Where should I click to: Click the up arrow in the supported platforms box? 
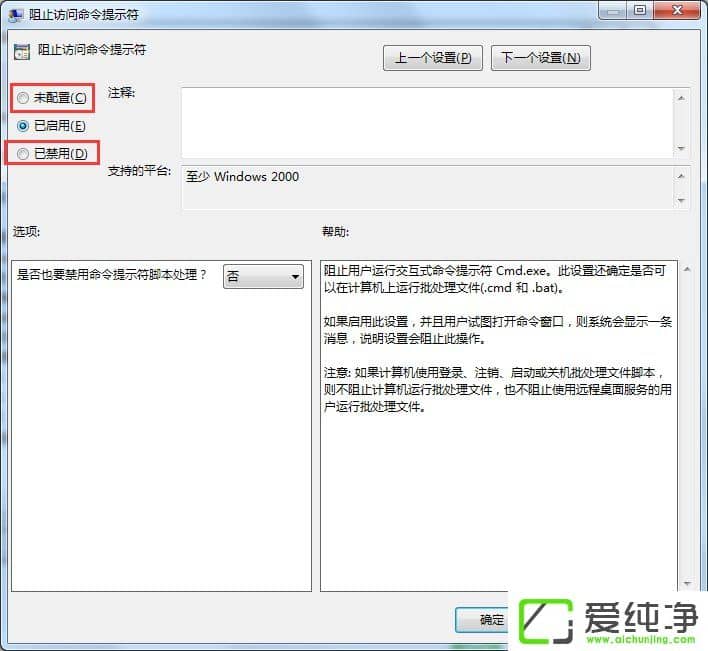[x=681, y=176]
